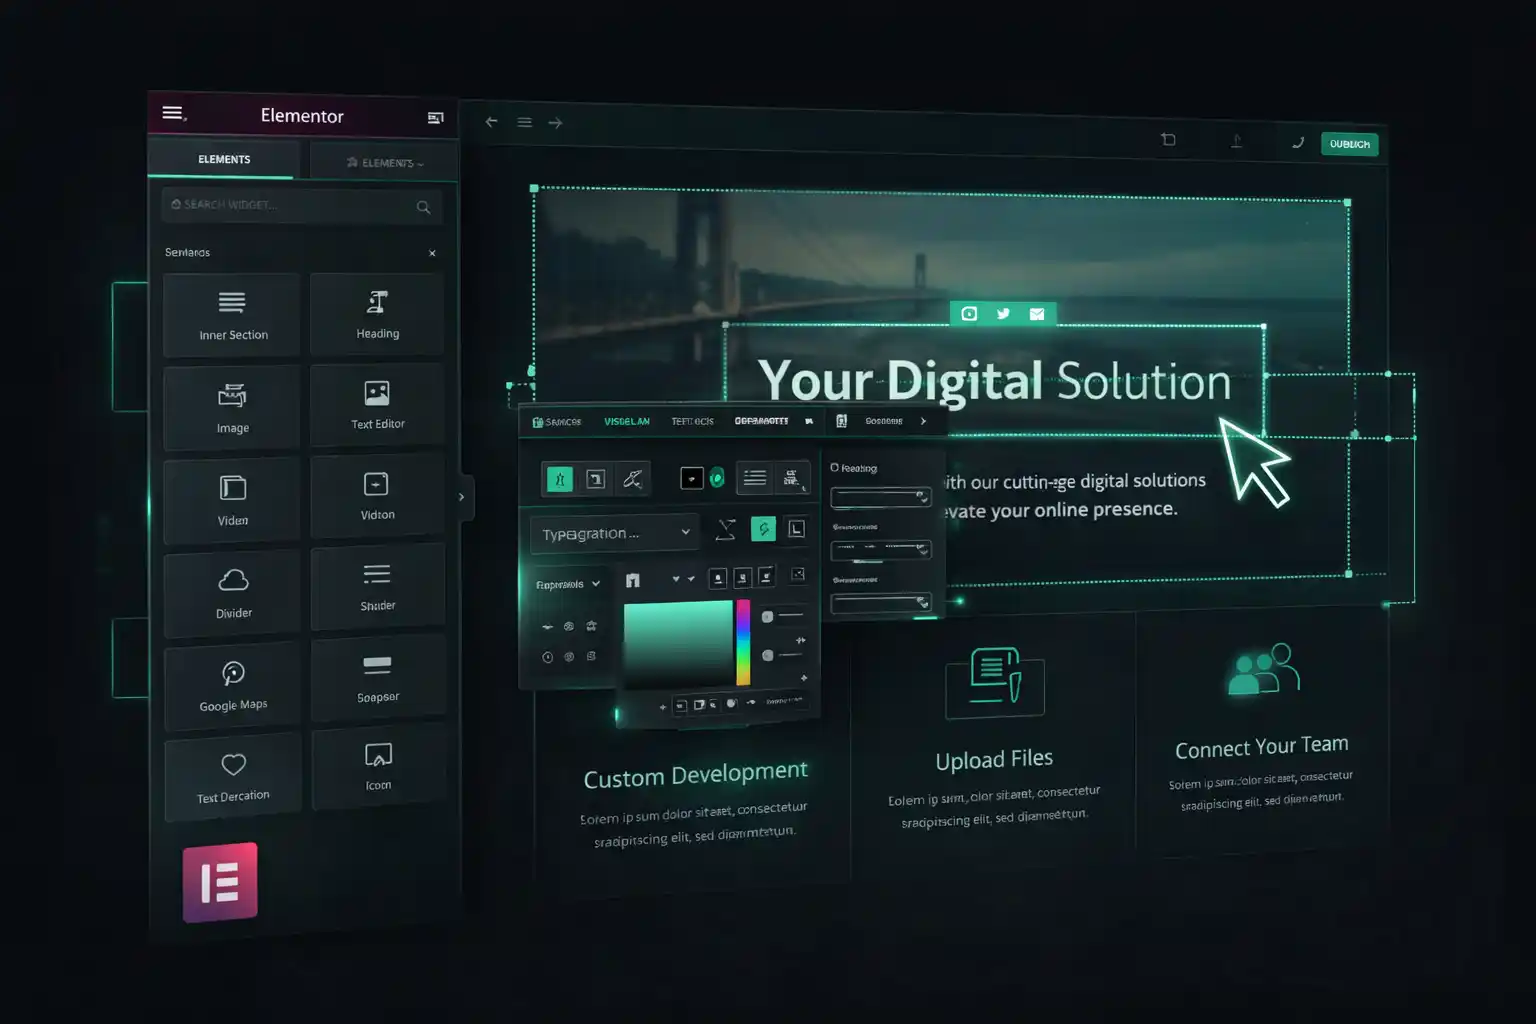Open the second Elements tab dropdown
Viewport: 1536px width, 1024px height.
[384, 162]
